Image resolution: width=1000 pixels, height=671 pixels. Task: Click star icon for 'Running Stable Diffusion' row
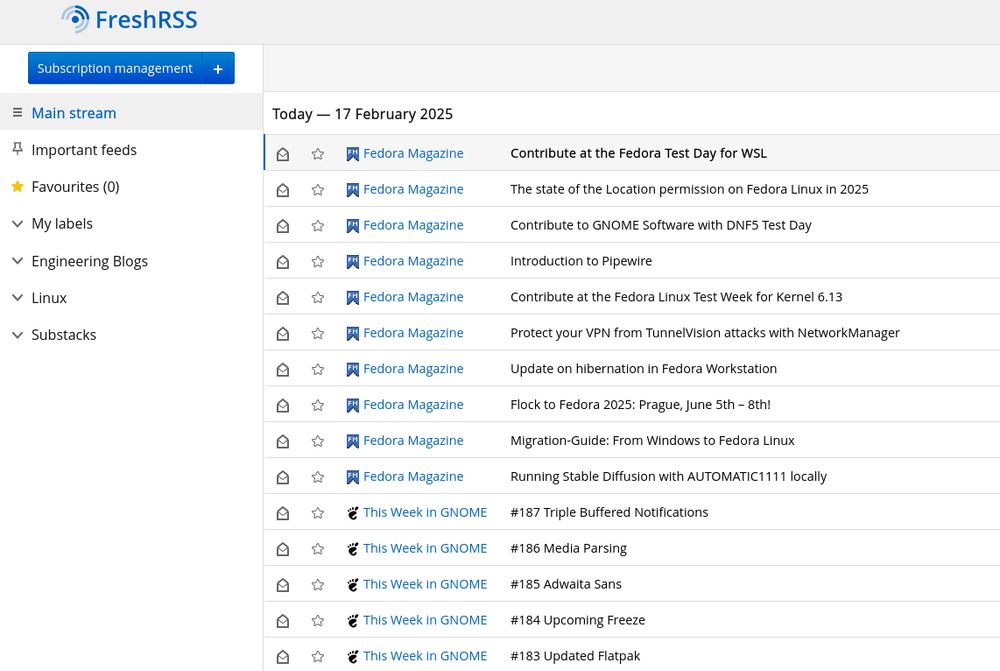318,477
